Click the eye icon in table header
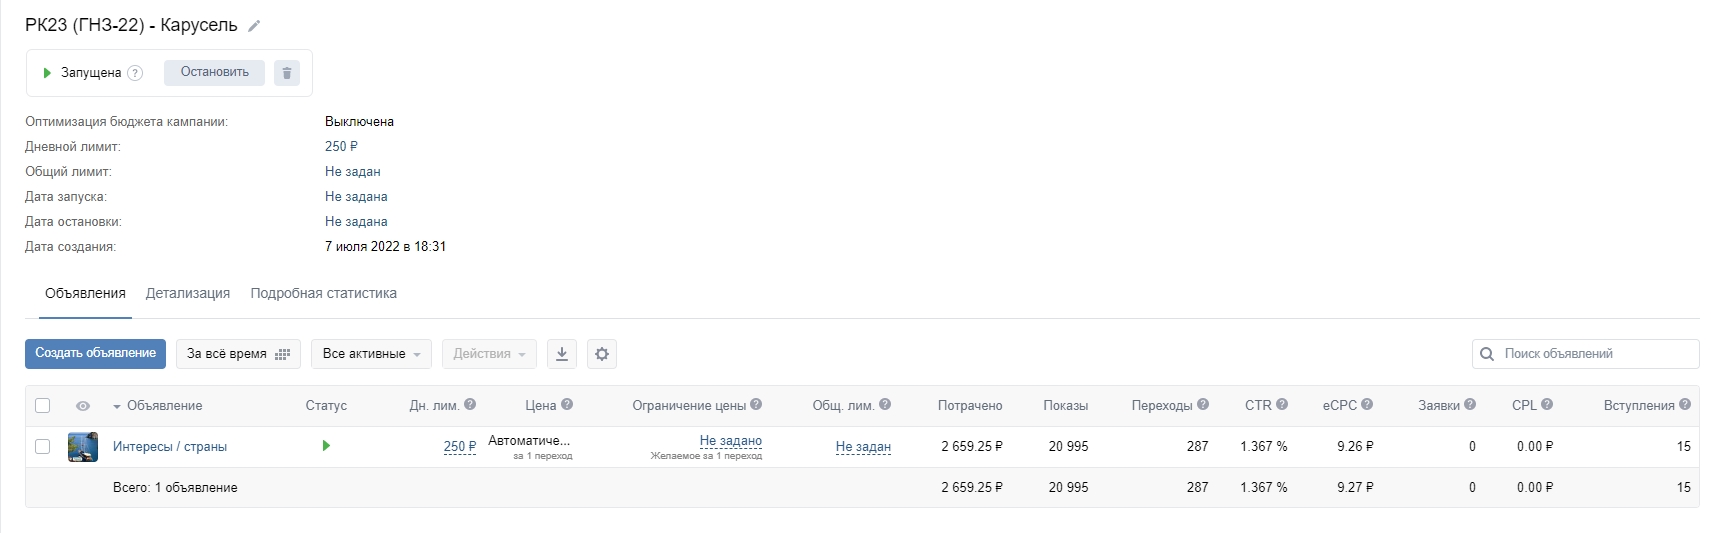1711x533 pixels. coord(83,406)
